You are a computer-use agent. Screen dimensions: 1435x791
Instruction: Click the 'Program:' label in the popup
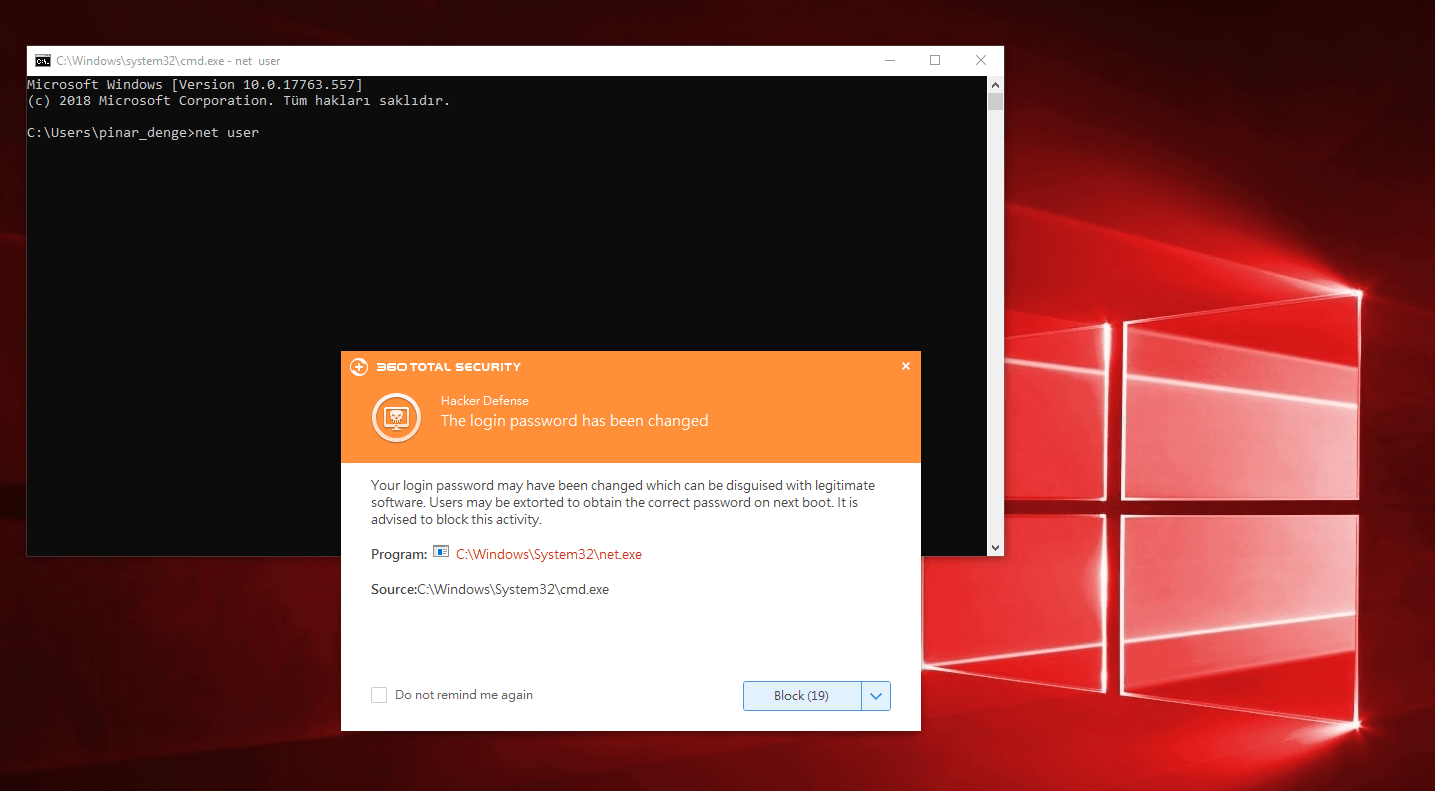[399, 554]
